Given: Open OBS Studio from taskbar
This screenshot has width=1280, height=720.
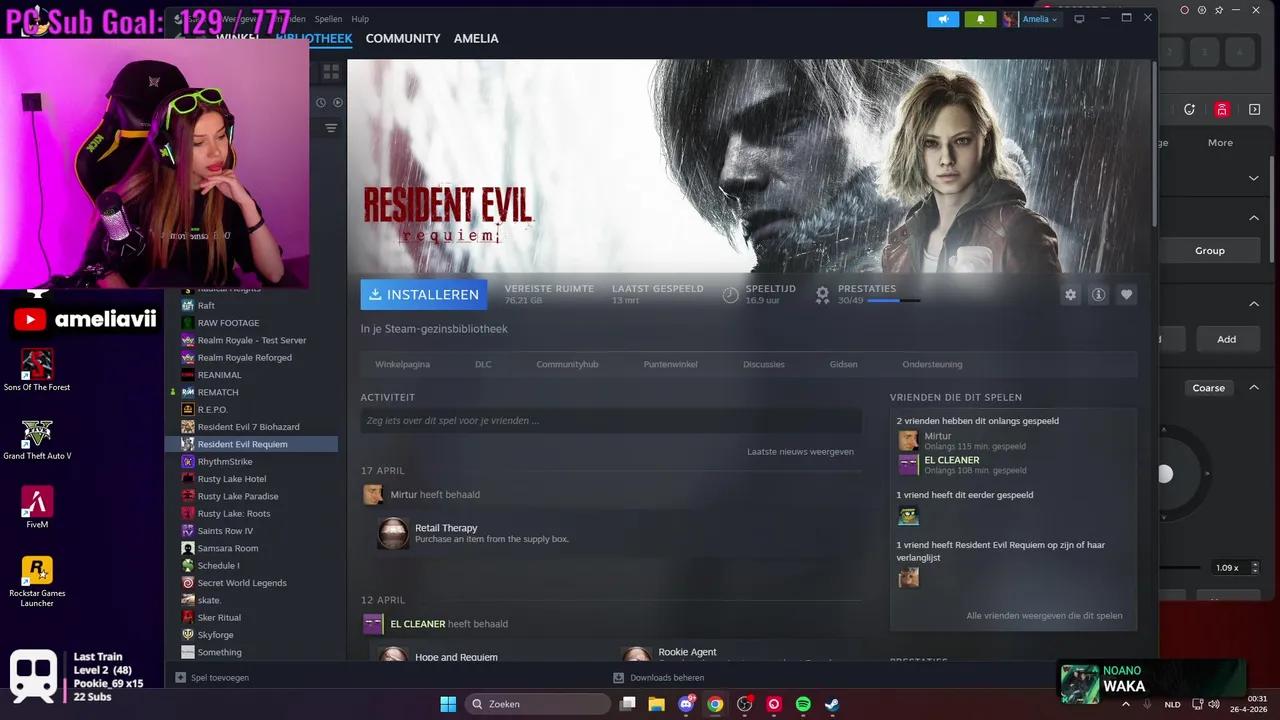Looking at the screenshot, I should (x=744, y=704).
